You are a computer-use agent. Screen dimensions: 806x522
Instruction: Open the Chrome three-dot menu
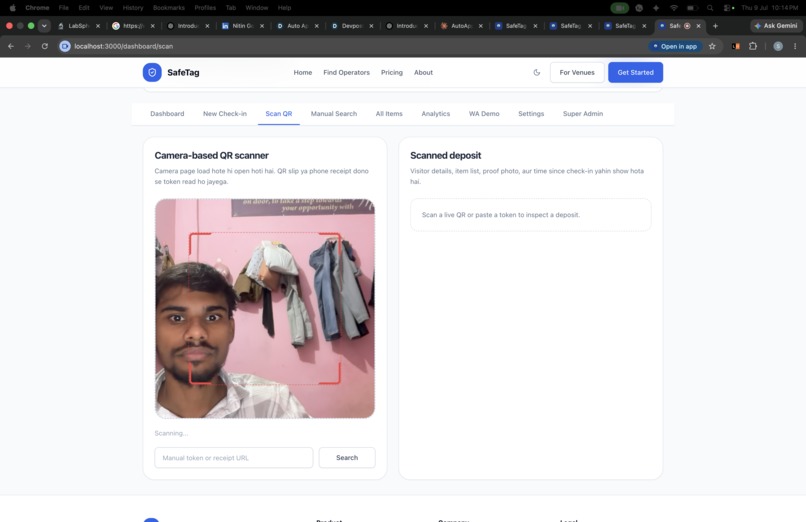pos(795,46)
